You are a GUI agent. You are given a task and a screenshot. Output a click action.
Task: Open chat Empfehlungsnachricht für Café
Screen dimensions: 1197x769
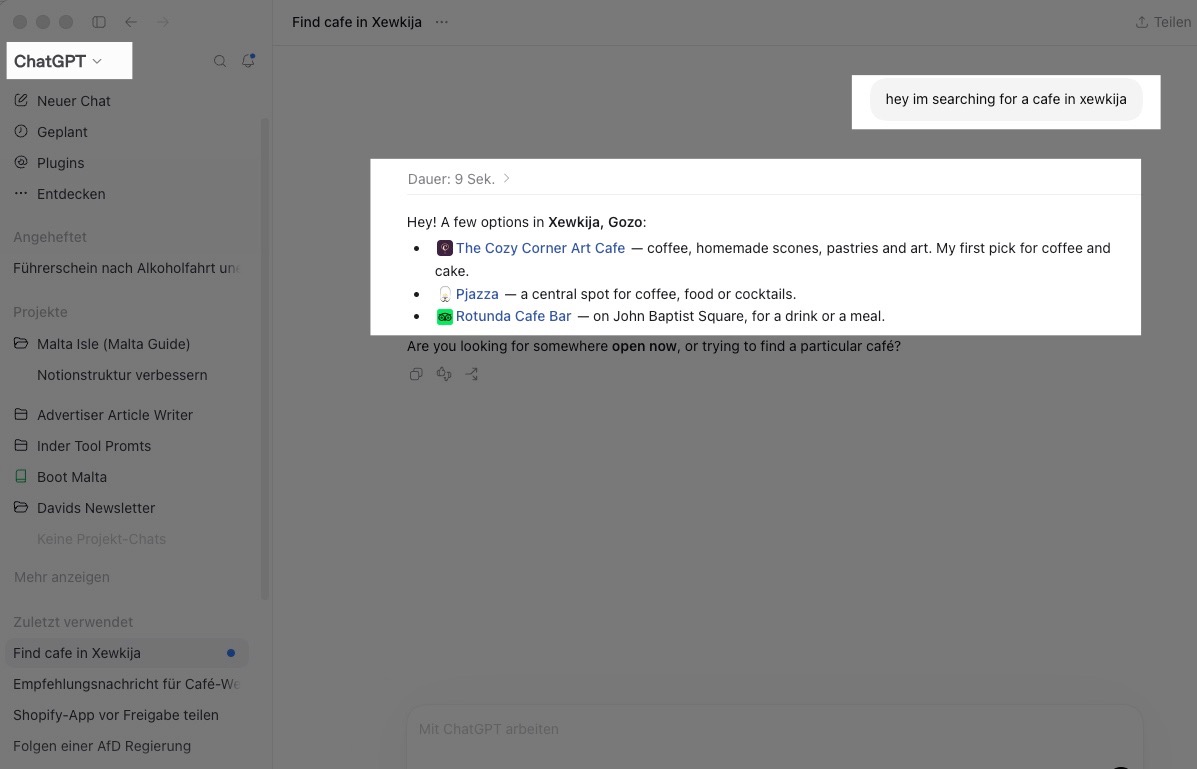coord(127,684)
